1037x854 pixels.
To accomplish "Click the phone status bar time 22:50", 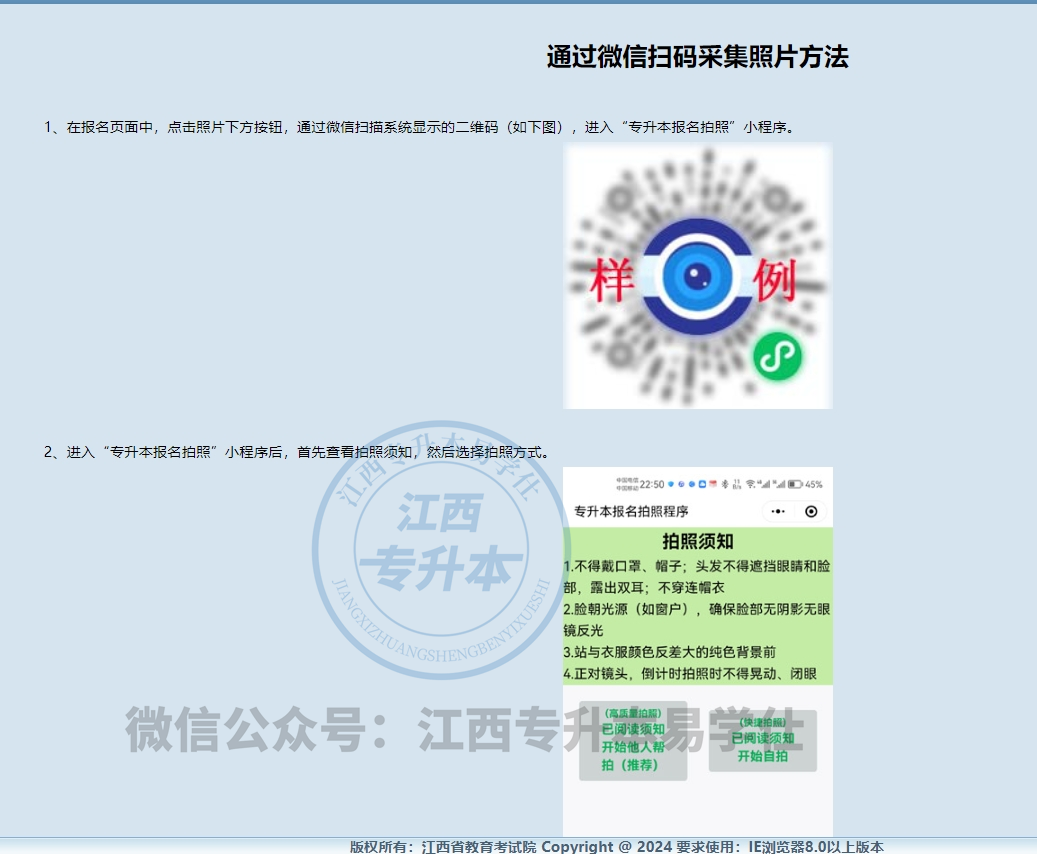I will [652, 484].
